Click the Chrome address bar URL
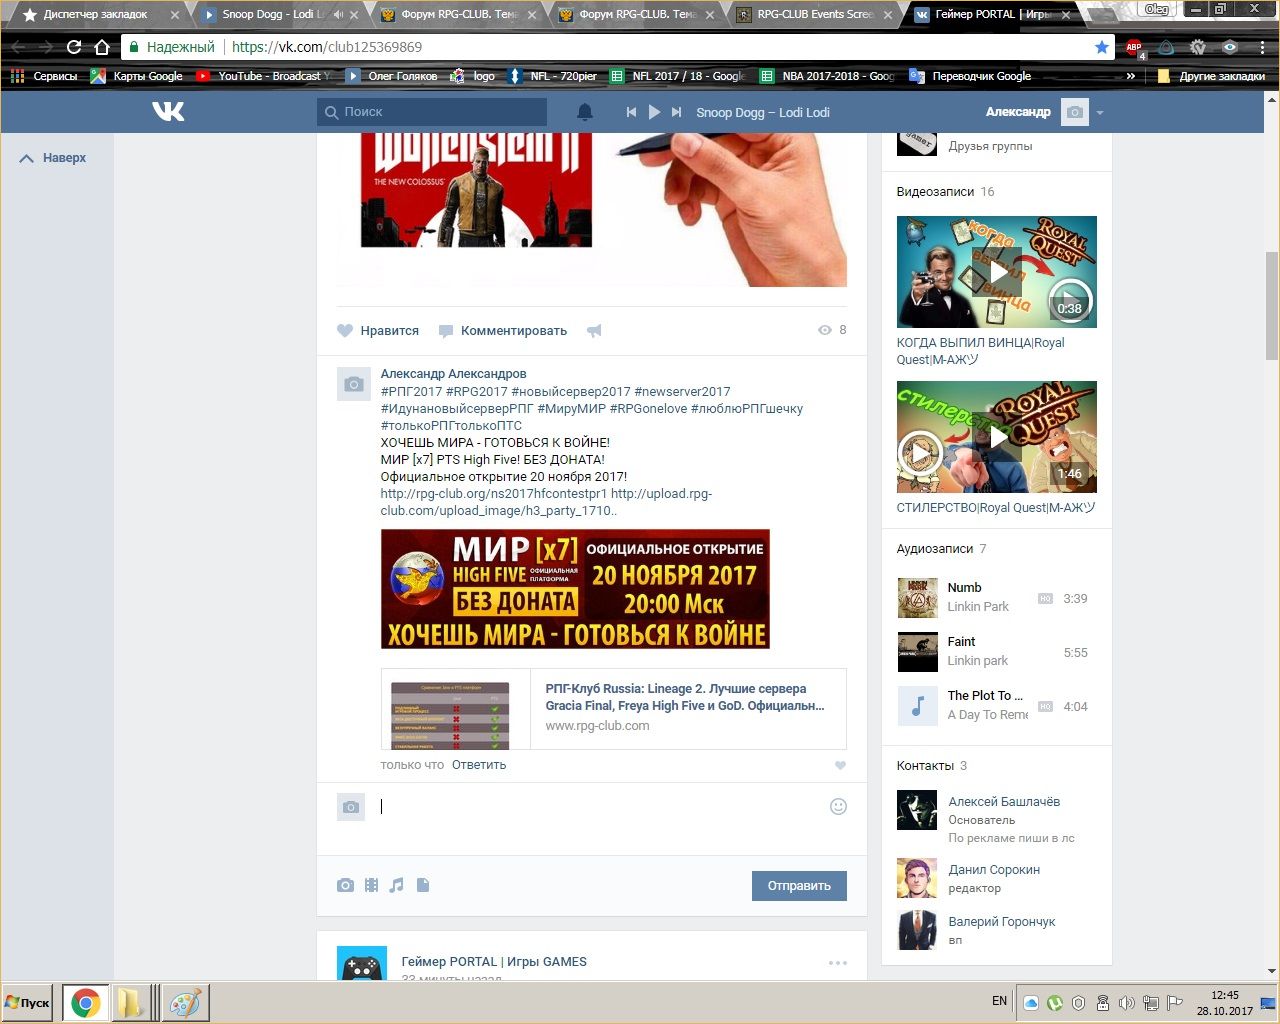 327,47
